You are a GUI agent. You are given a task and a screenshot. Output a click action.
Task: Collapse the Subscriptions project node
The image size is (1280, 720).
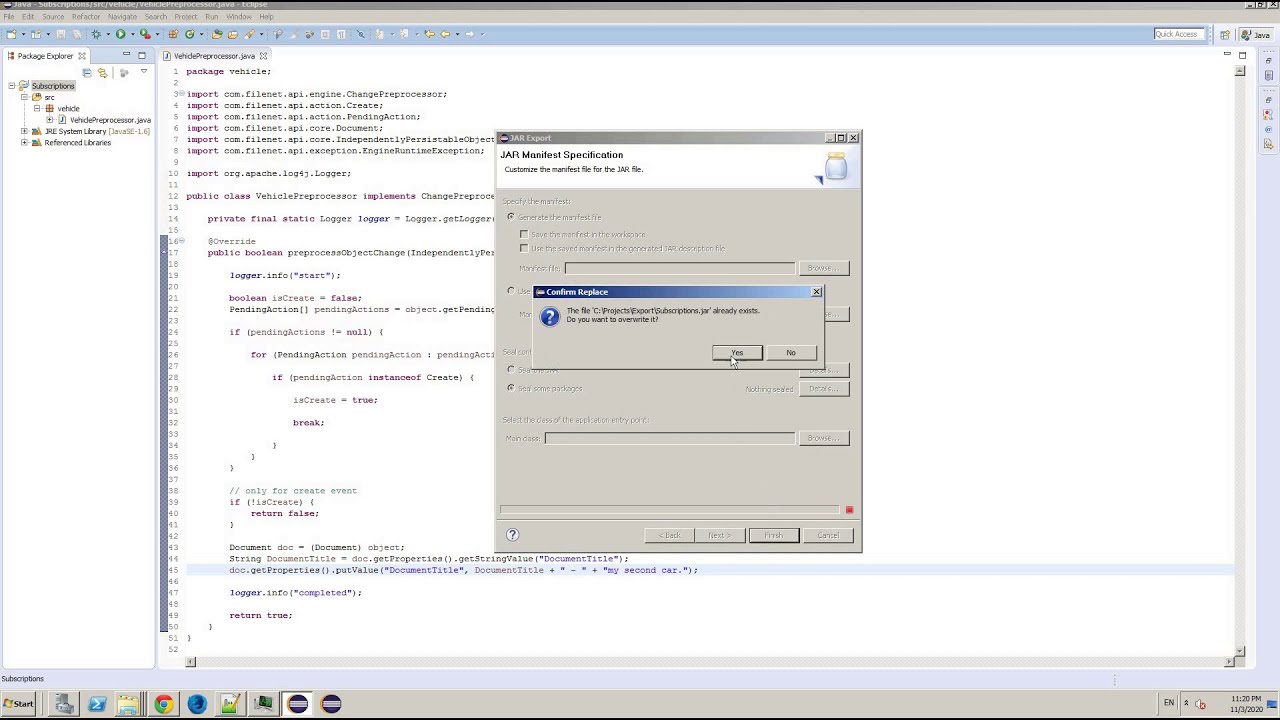click(12, 86)
